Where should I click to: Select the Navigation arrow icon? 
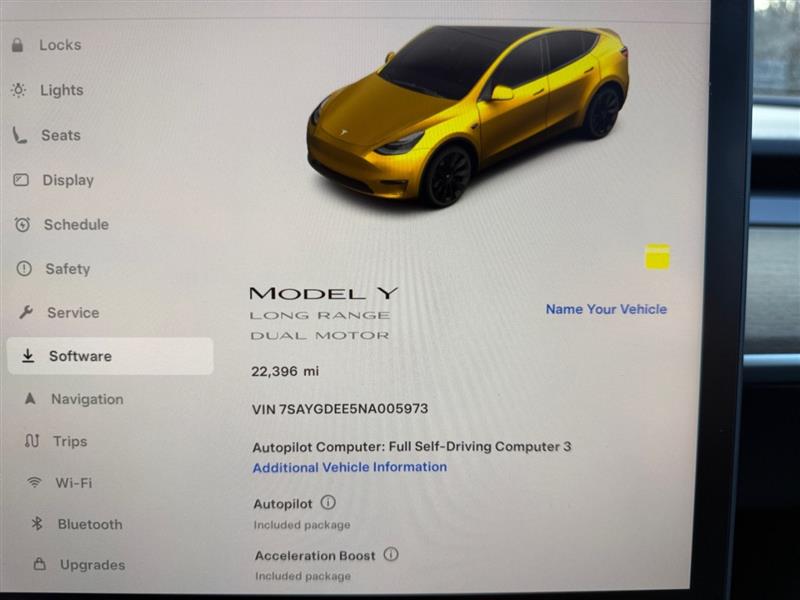coord(30,398)
